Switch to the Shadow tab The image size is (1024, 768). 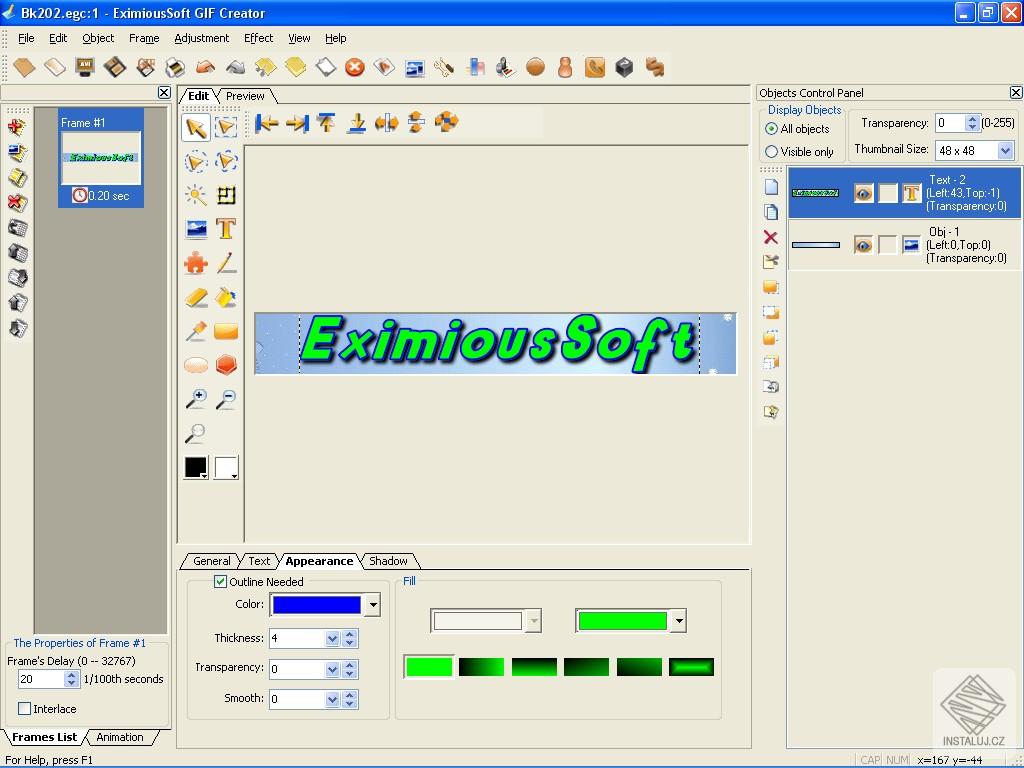pyautogui.click(x=389, y=561)
